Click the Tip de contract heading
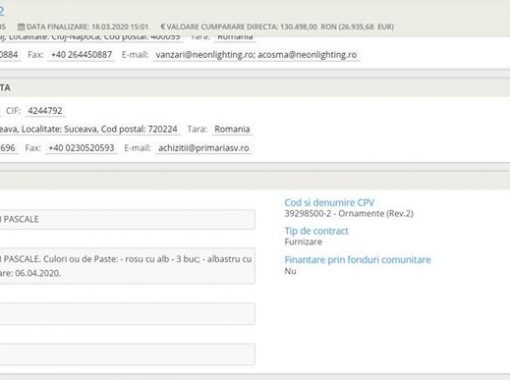 [316, 231]
